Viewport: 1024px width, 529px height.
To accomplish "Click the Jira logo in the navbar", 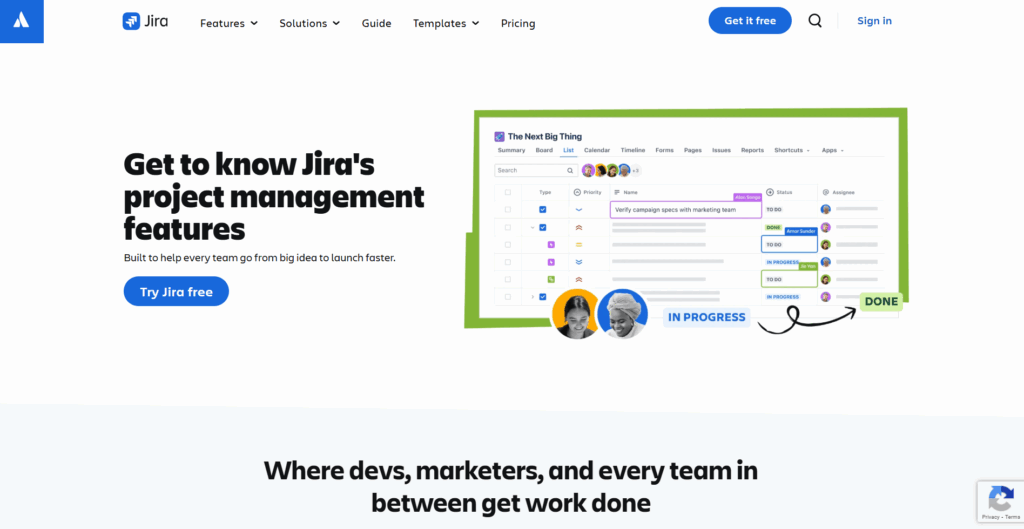I will point(145,21).
